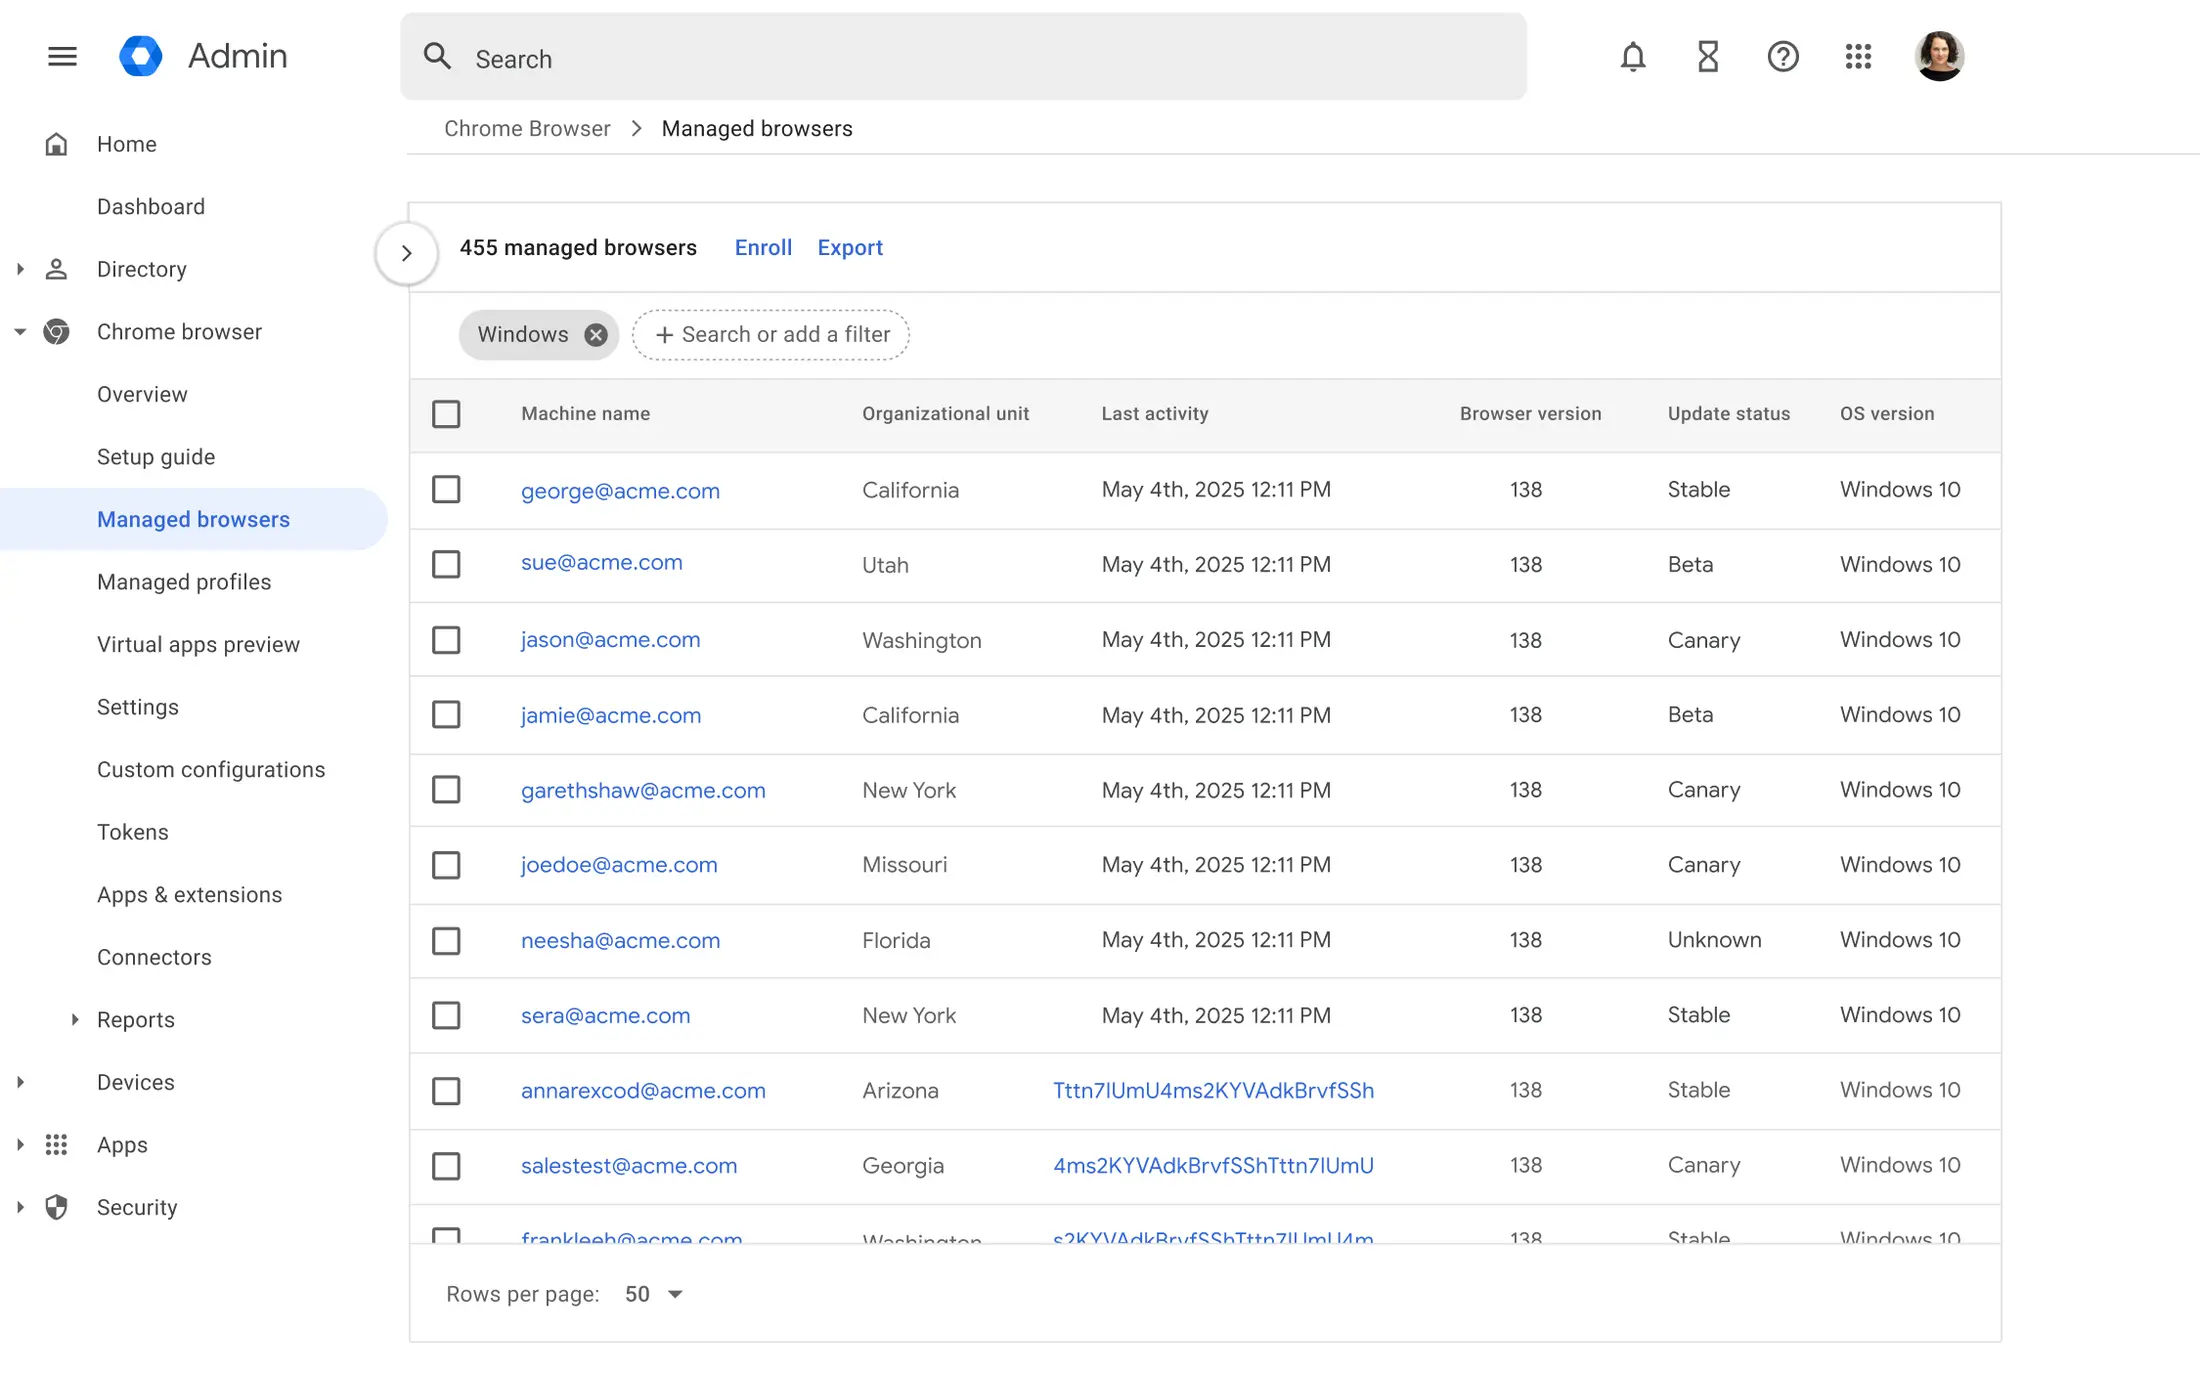2200x1376 pixels.
Task: Open the tasks hourglass icon
Action: pyautogui.click(x=1707, y=57)
